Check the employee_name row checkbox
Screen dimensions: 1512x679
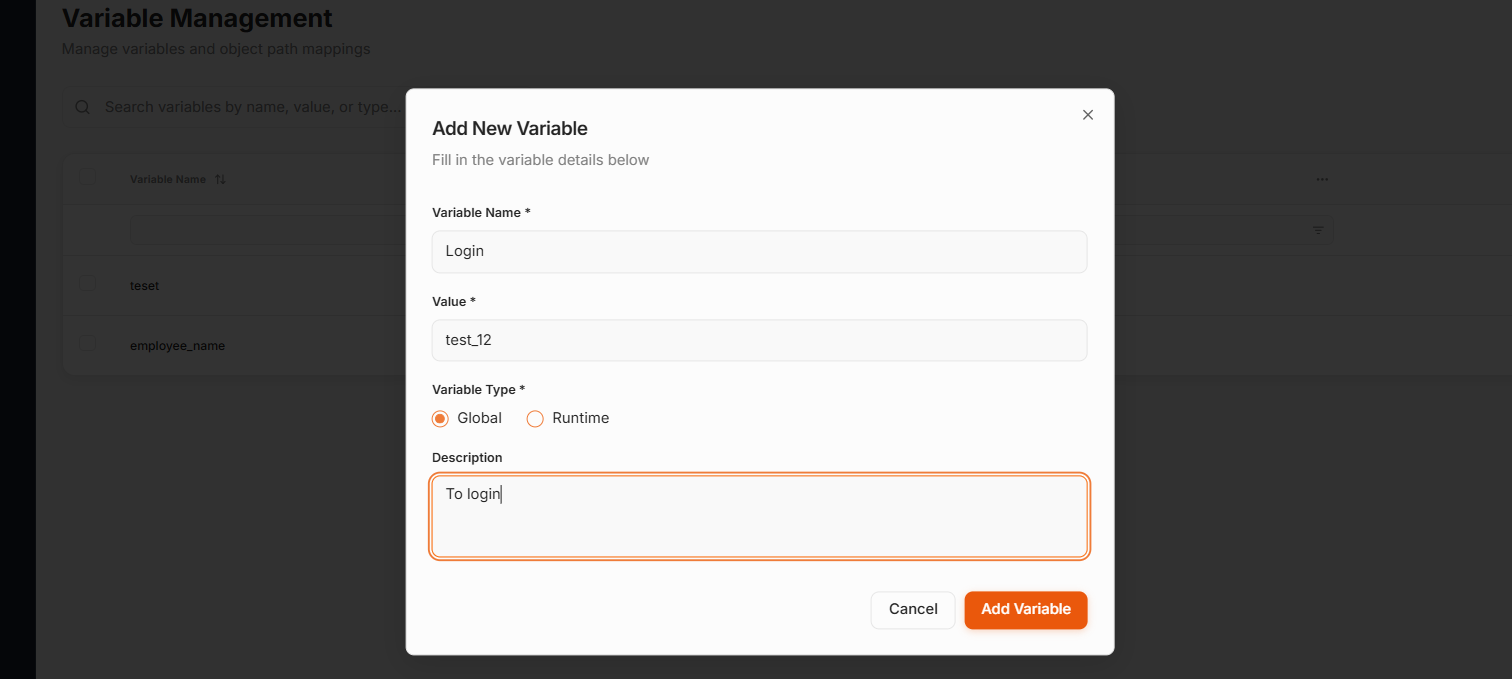[x=87, y=344]
